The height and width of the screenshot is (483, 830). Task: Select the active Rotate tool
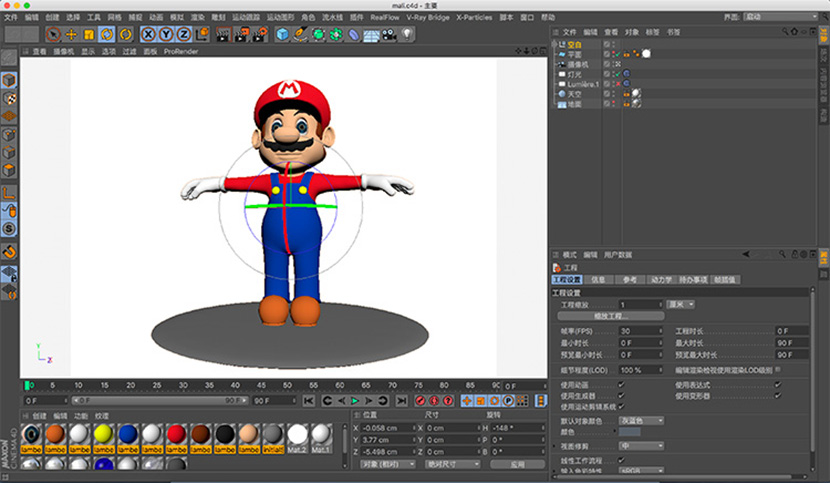tap(107, 34)
